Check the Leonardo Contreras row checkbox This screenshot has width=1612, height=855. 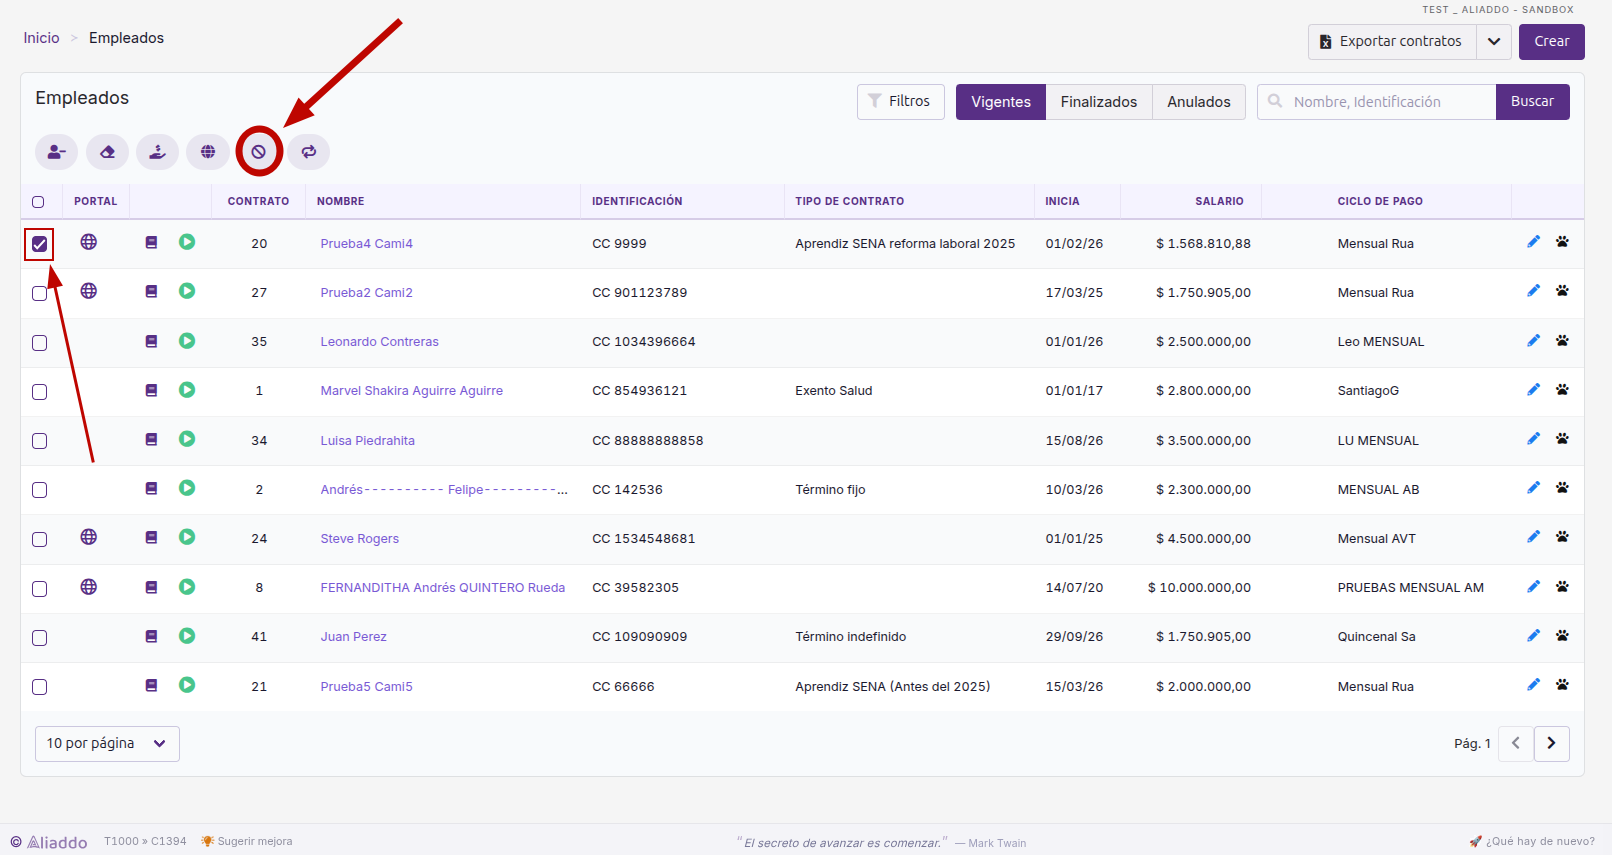pos(39,343)
